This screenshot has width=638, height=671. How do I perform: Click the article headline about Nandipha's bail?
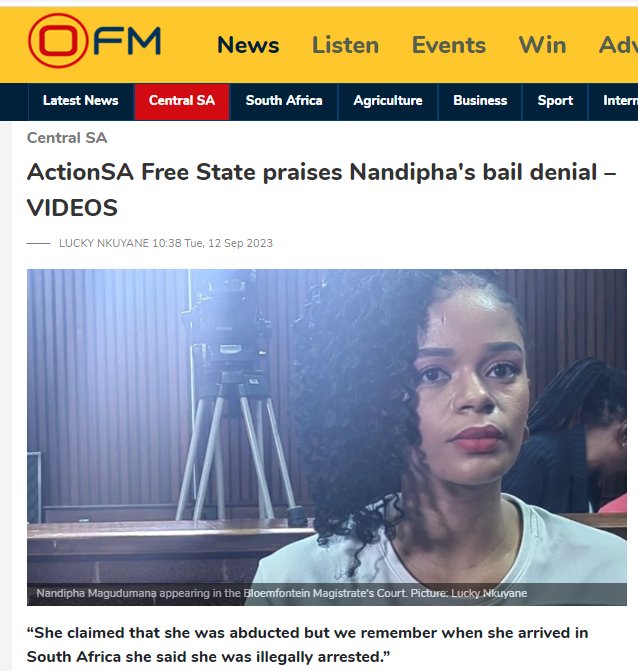(x=321, y=190)
